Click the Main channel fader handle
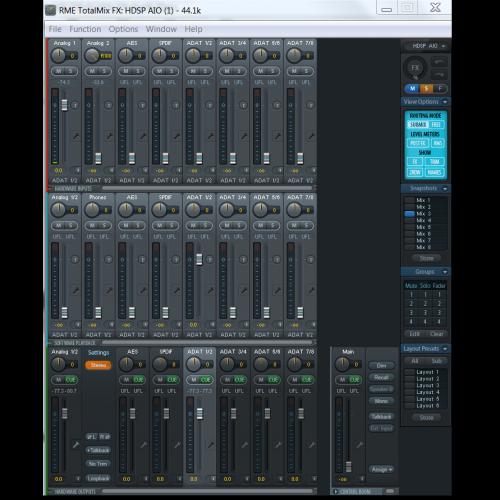Screen dimensions: 500x500 tap(348, 467)
